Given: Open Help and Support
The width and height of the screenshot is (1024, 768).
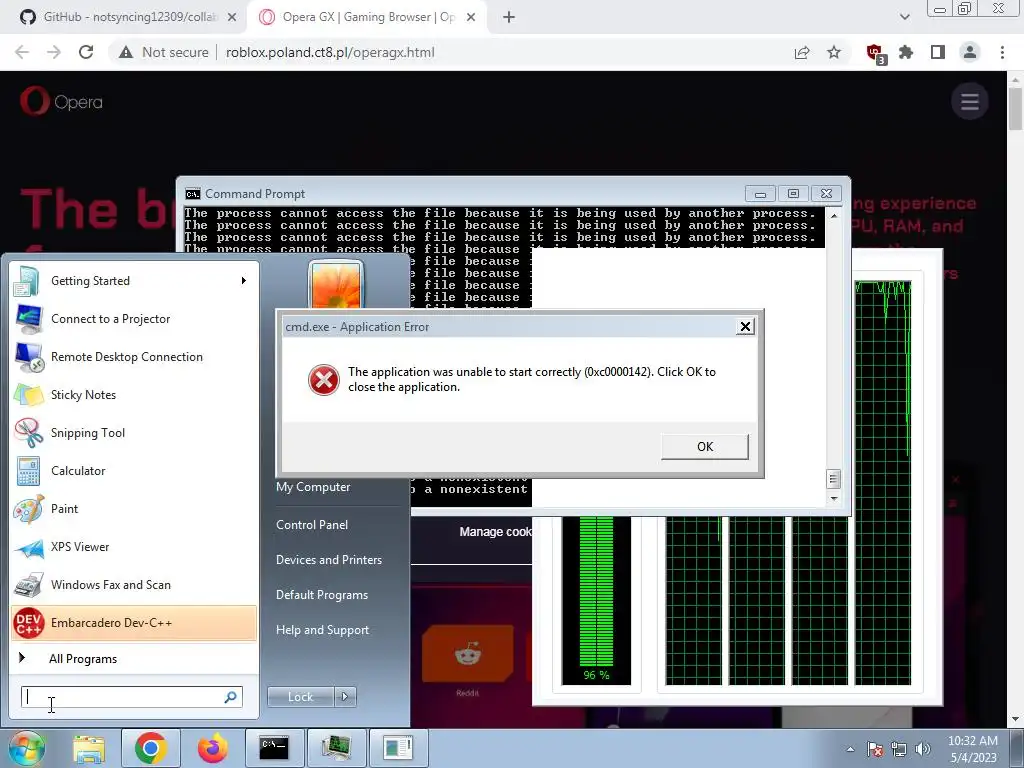Looking at the screenshot, I should point(323,630).
